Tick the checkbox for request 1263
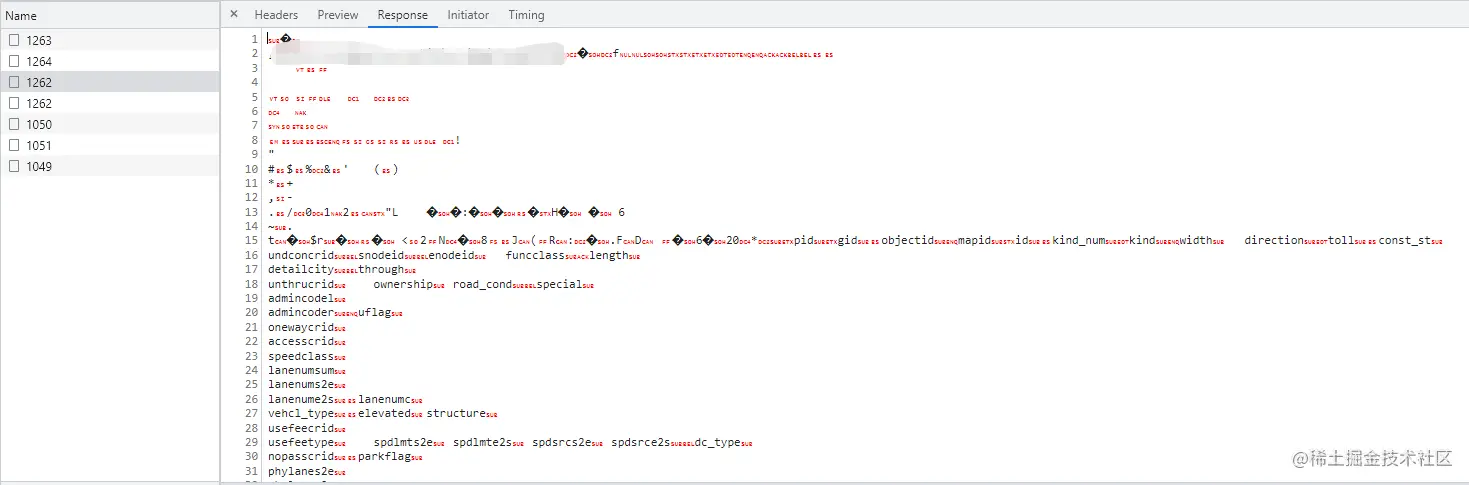The height and width of the screenshot is (485, 1469). [14, 40]
